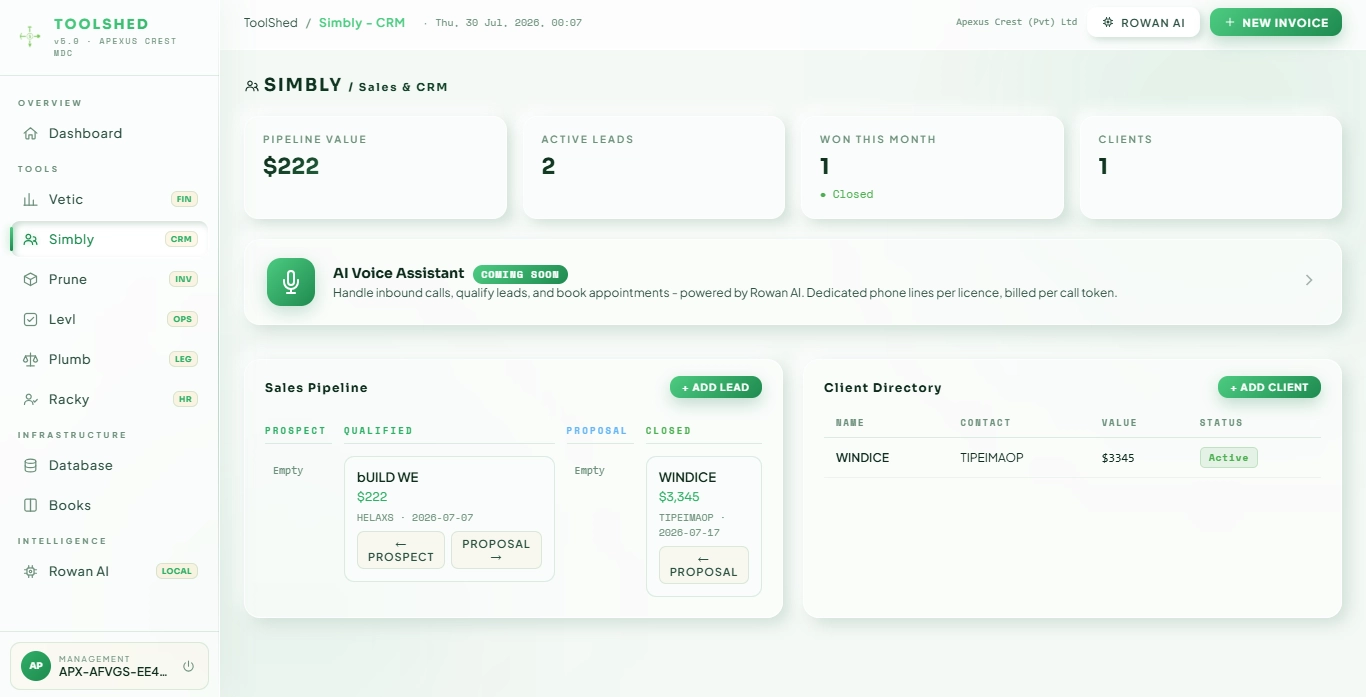Viewport: 1366px width, 697px height.
Task: Click WINDICE name in Client Directory
Action: [x=862, y=457]
